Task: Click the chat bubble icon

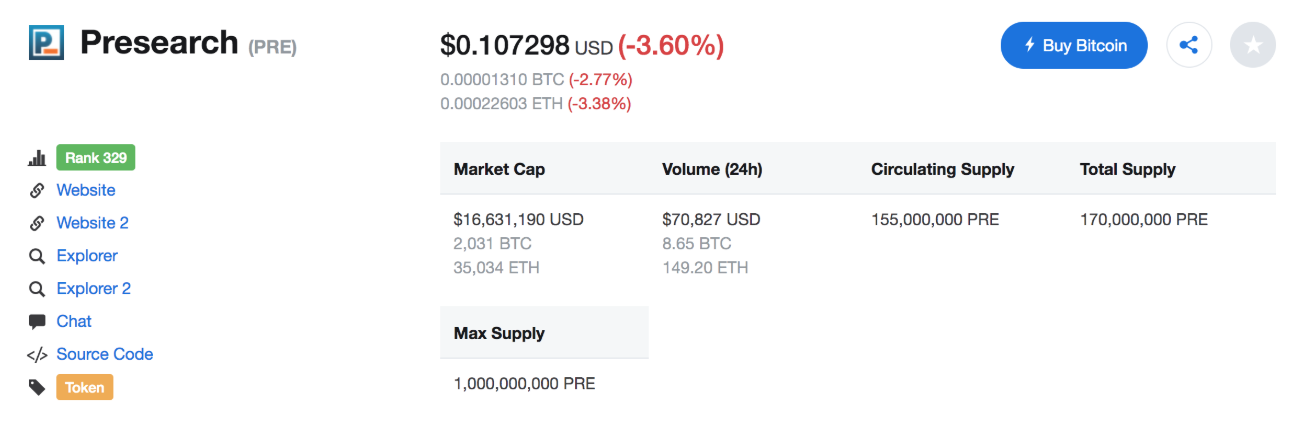Action: click(x=38, y=322)
